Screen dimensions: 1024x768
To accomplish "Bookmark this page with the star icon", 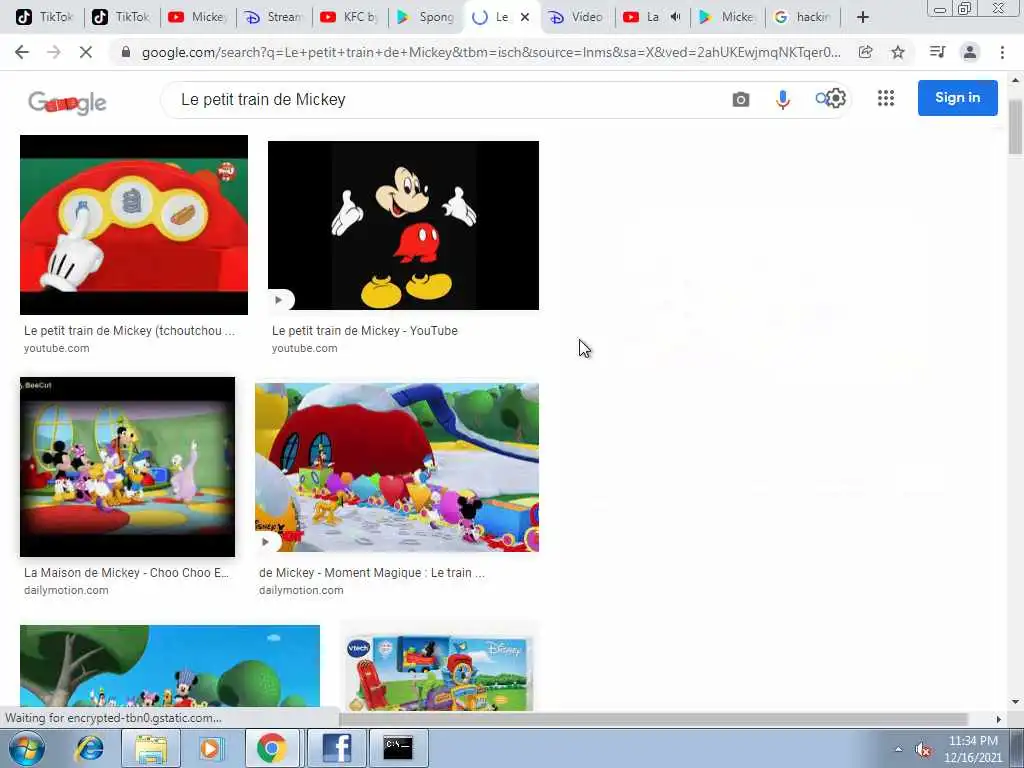I will tap(898, 52).
